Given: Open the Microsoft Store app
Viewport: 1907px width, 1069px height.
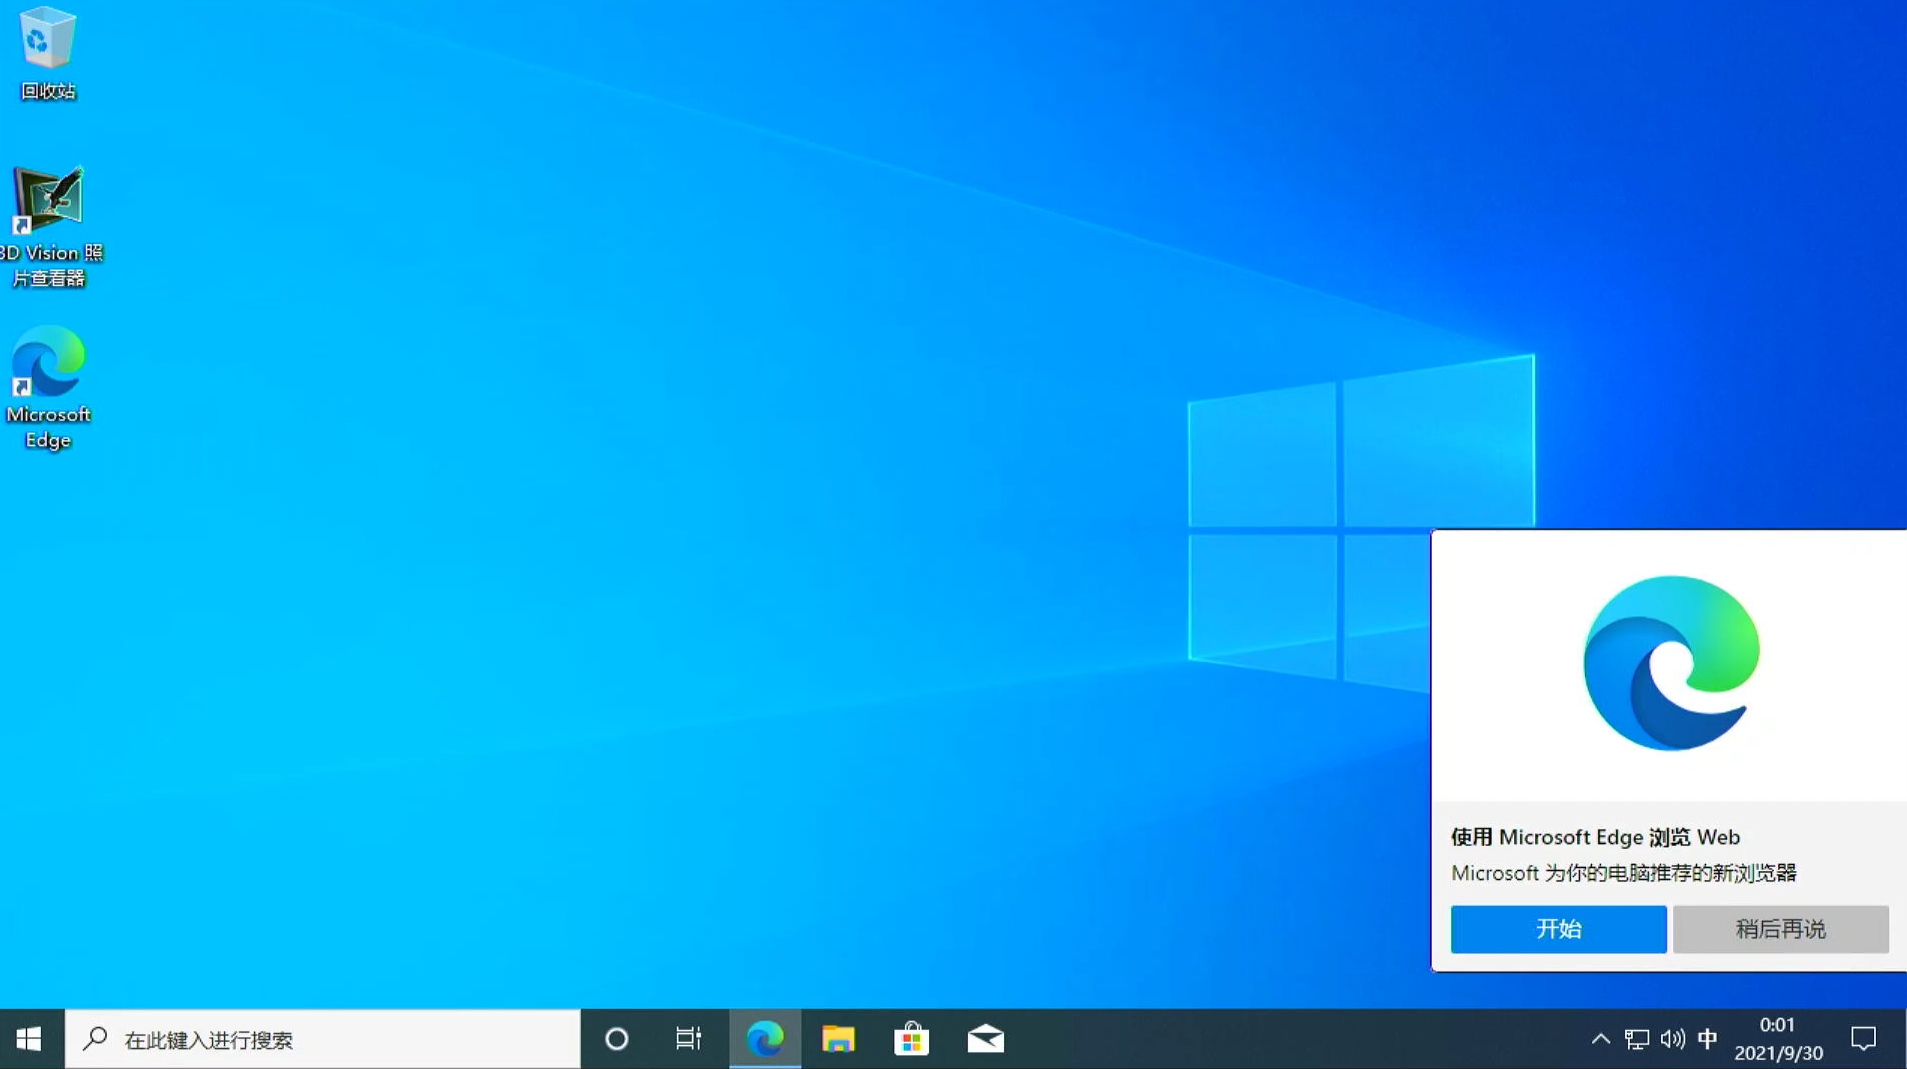Looking at the screenshot, I should click(911, 1039).
